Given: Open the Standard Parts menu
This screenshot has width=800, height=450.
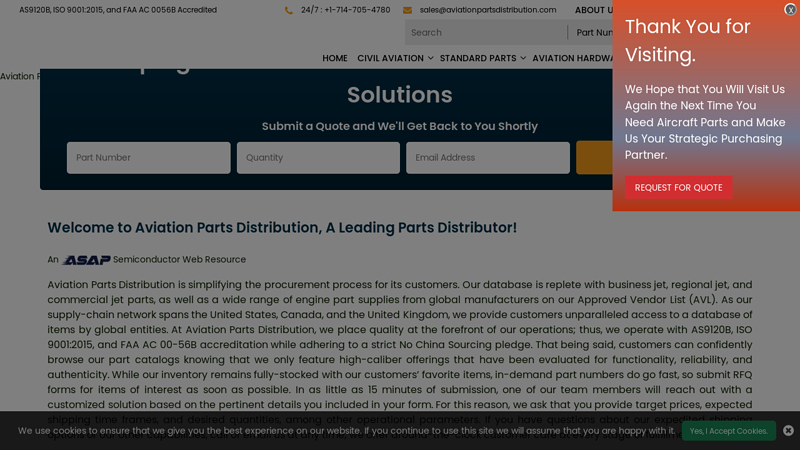Looking at the screenshot, I should pos(478,58).
